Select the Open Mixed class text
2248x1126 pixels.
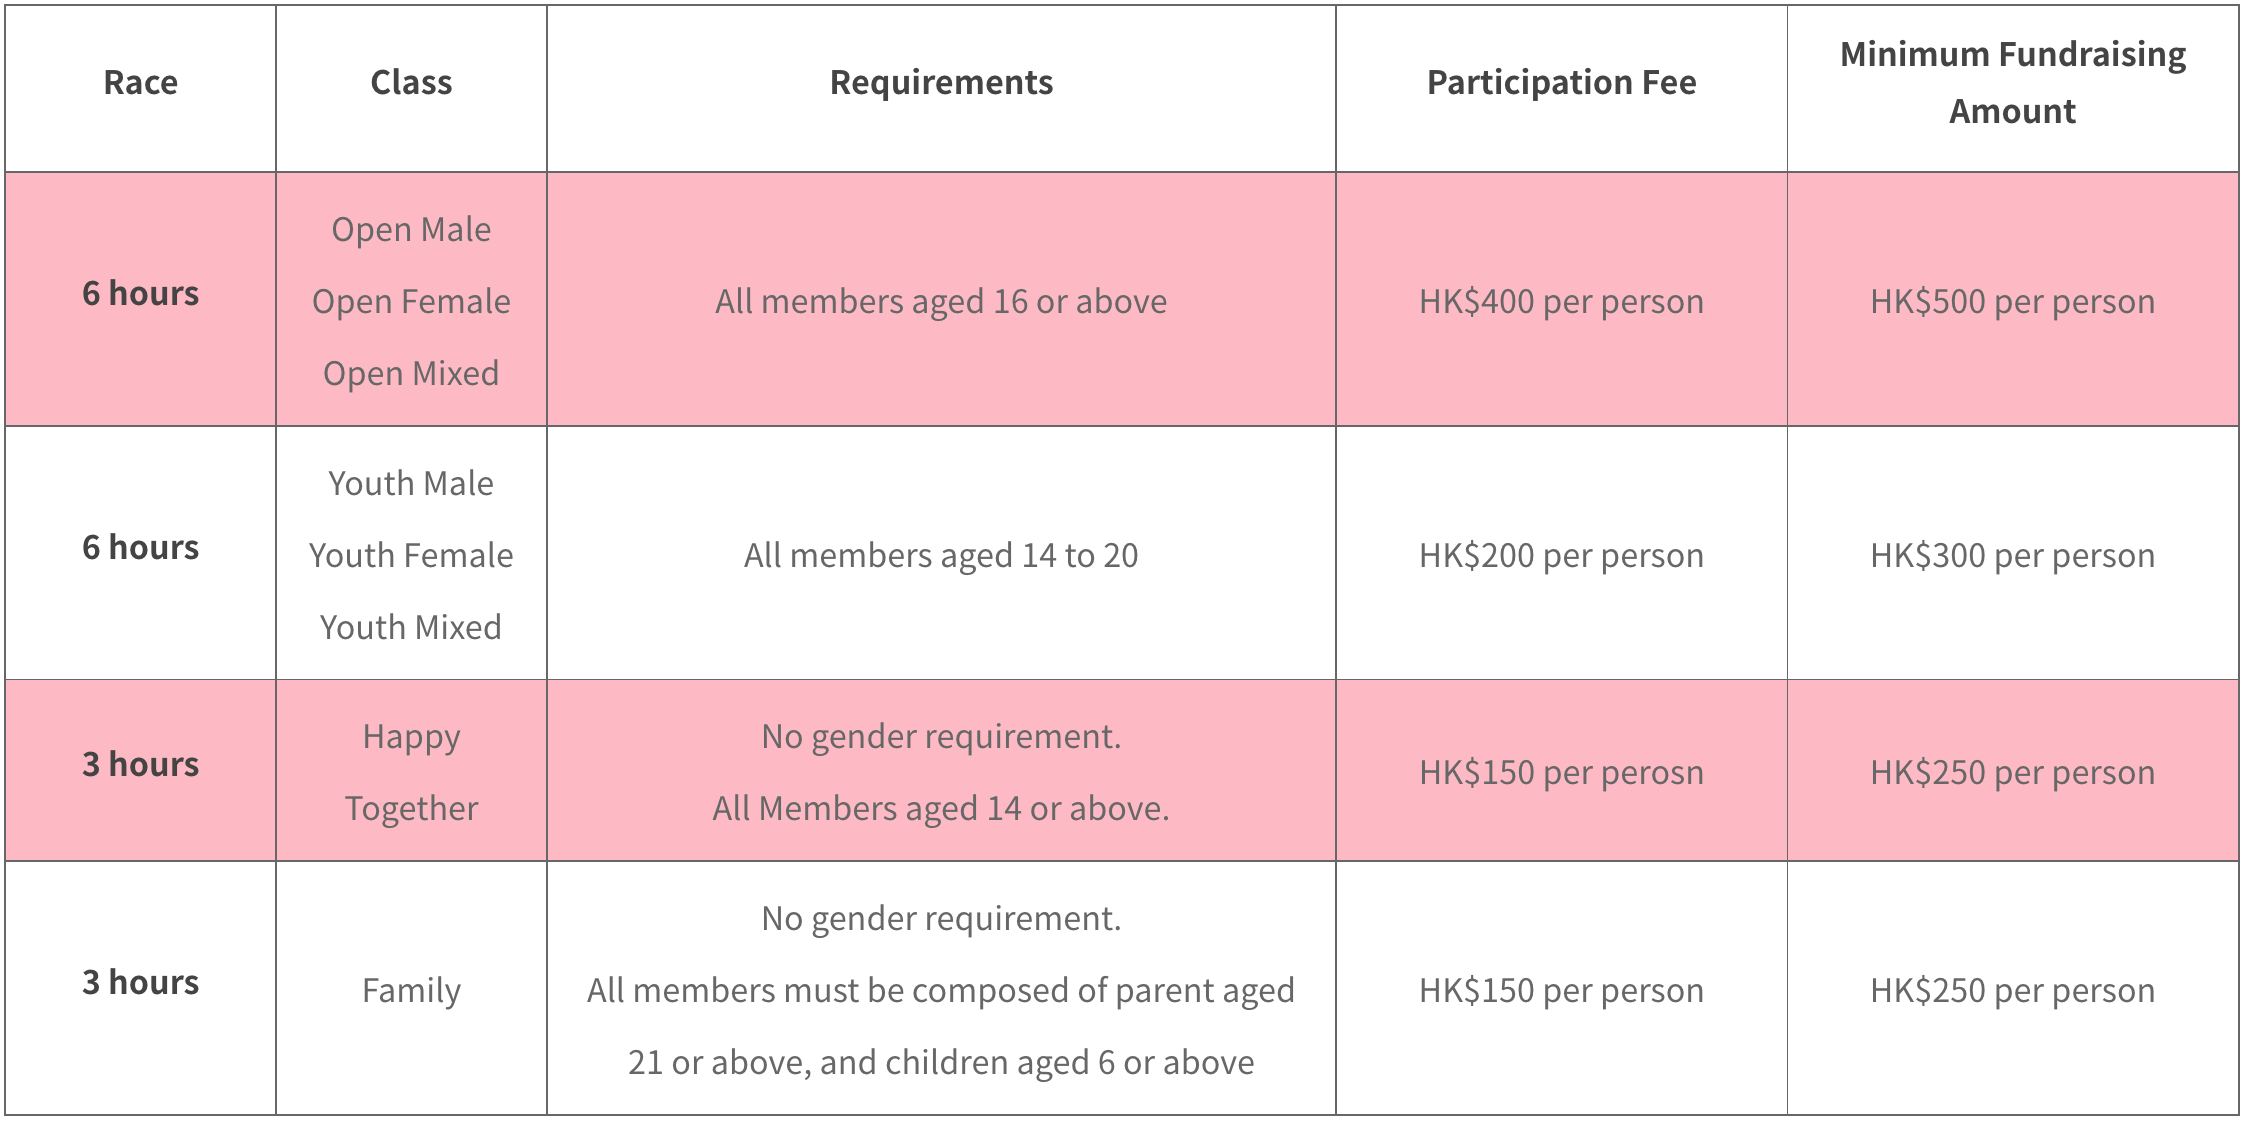coord(411,374)
